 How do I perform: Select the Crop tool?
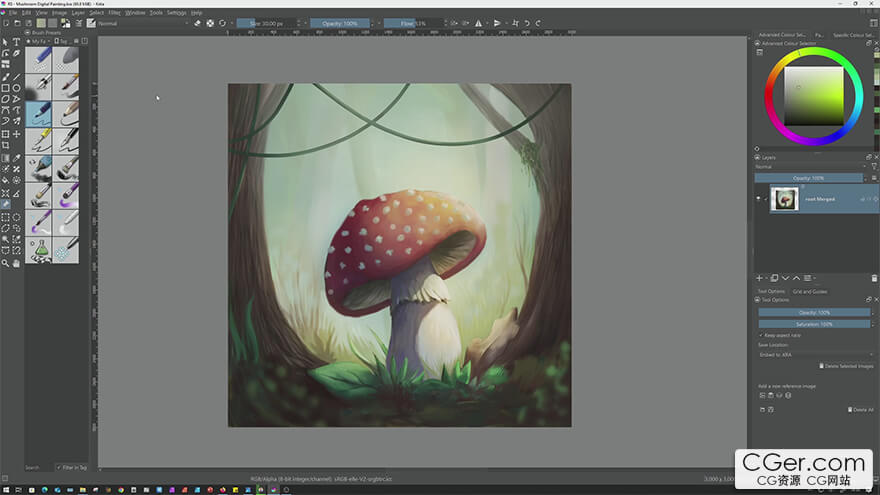pos(6,145)
